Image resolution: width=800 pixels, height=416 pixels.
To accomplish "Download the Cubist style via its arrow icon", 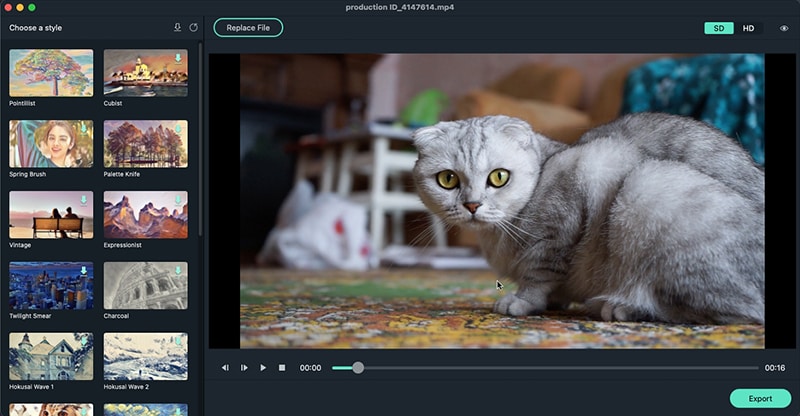I will click(178, 58).
